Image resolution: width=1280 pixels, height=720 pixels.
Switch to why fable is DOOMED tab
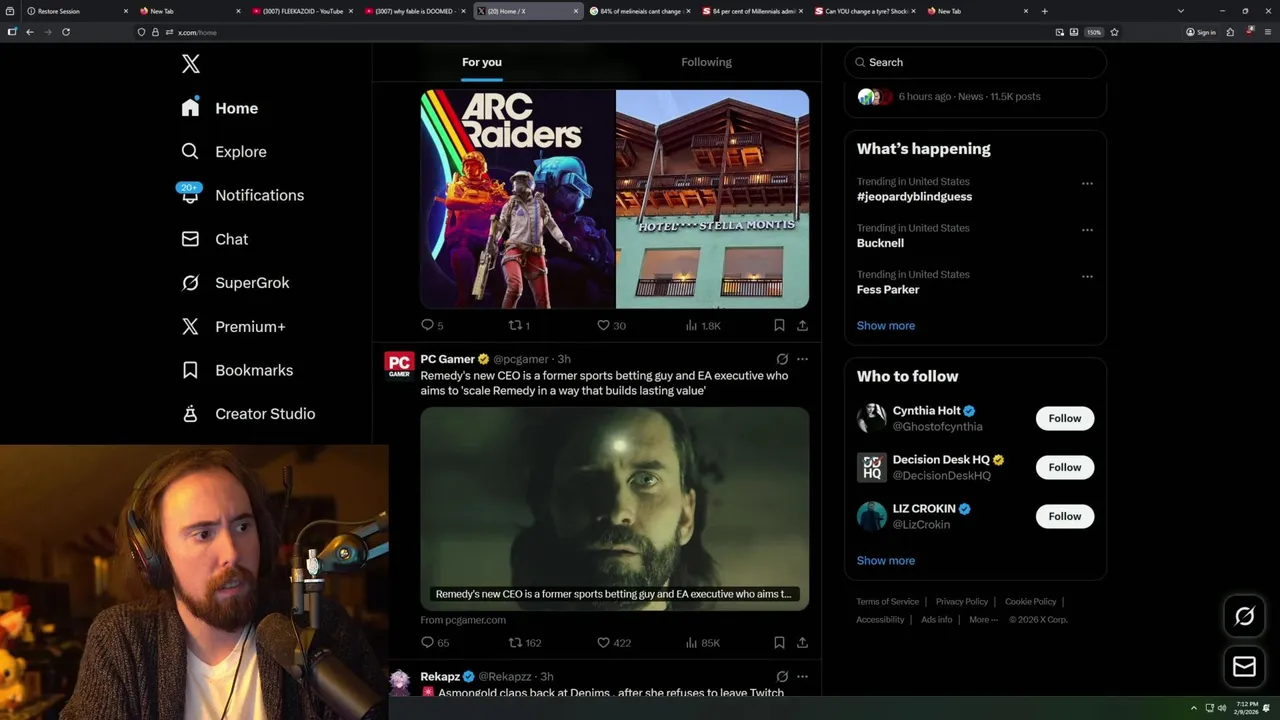[414, 11]
